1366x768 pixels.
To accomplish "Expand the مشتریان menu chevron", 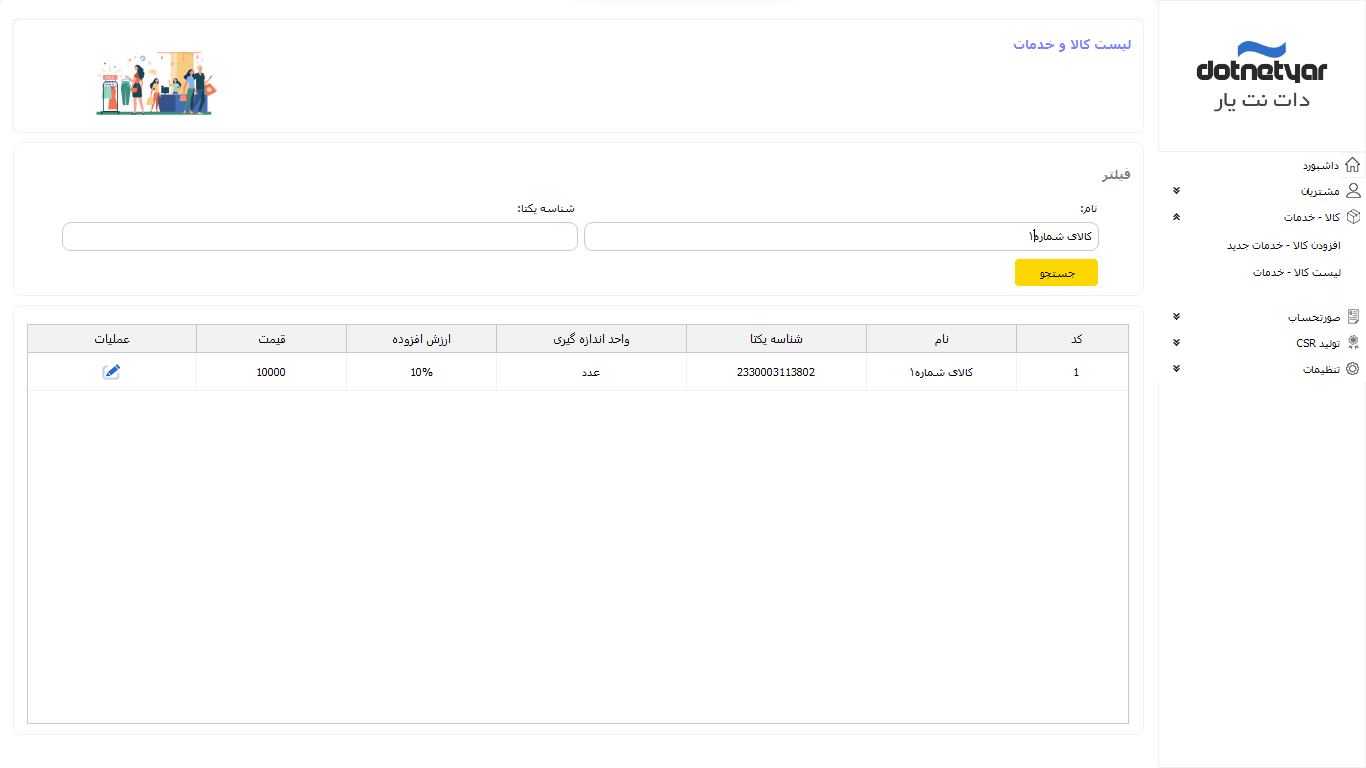I will click(x=1176, y=191).
